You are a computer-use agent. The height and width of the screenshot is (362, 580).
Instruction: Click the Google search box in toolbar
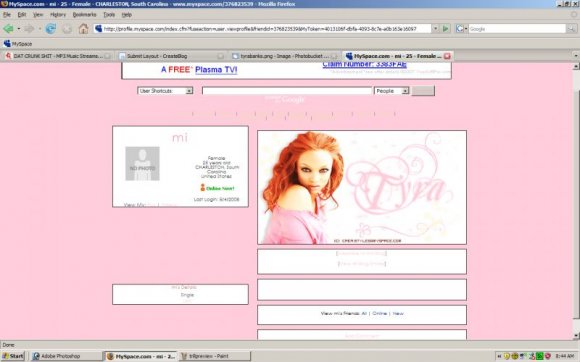[517, 29]
